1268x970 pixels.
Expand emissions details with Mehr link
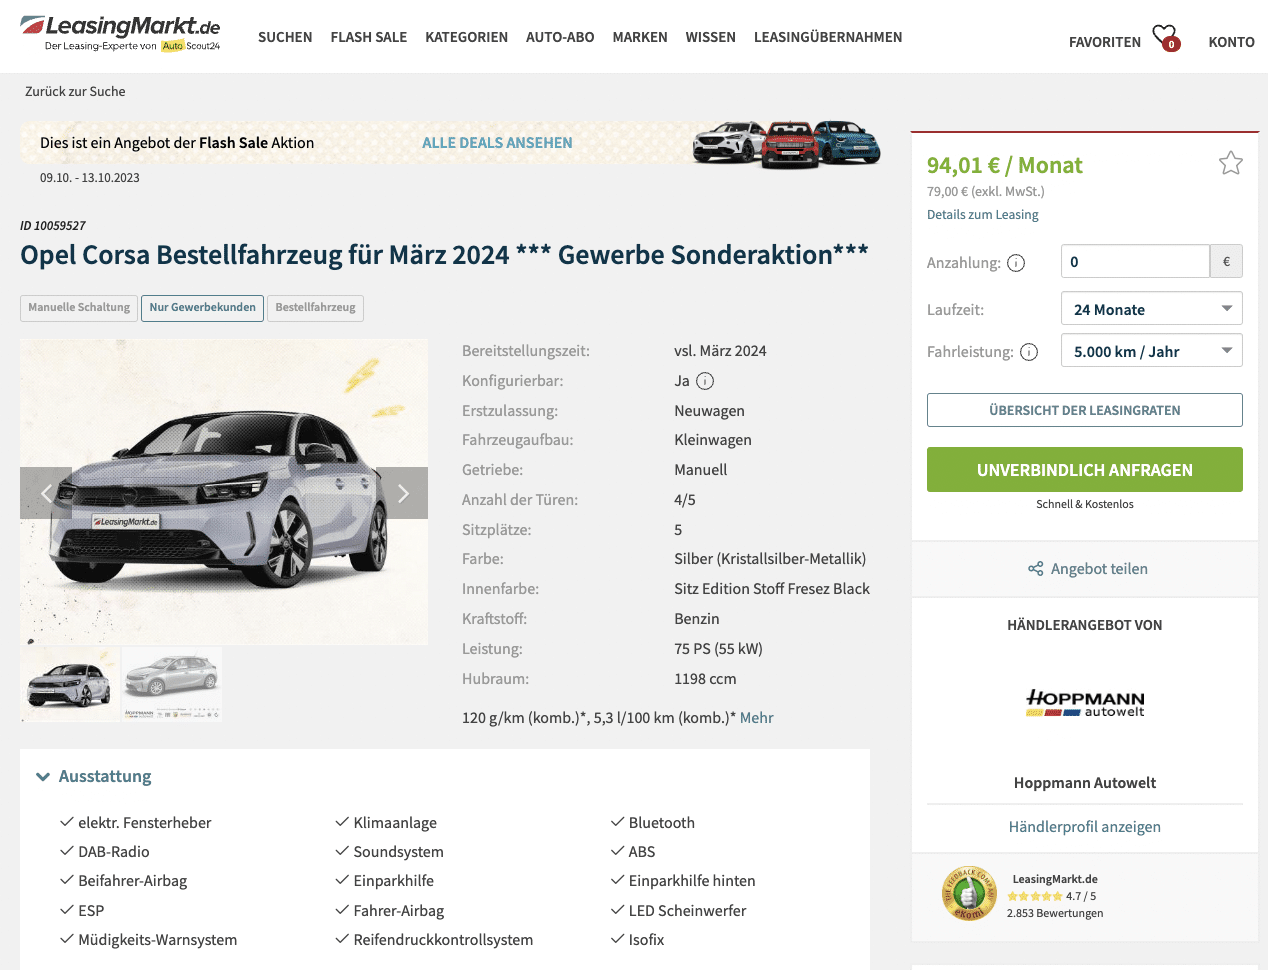point(756,718)
